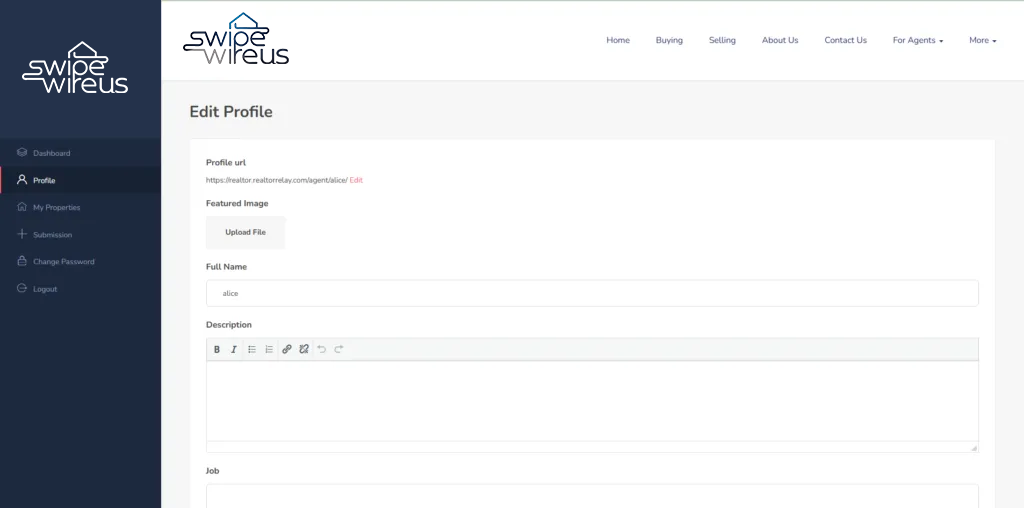The width and height of the screenshot is (1024, 508).
Task: Toggle Italic in the Description editor
Action: 234,349
